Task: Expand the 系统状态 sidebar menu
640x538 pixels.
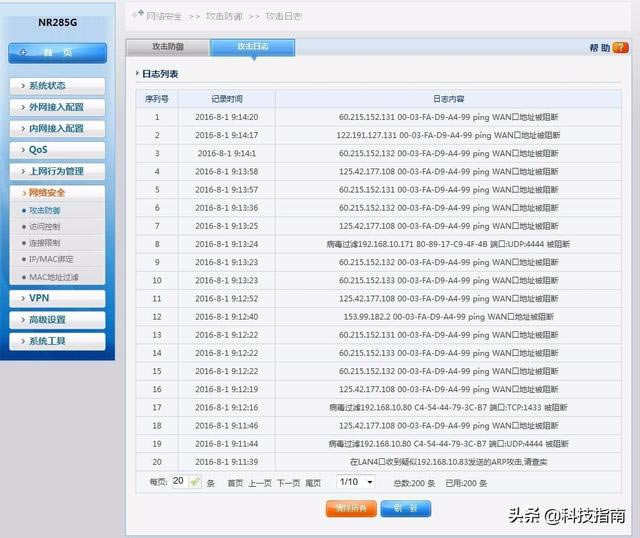Action: [x=57, y=86]
